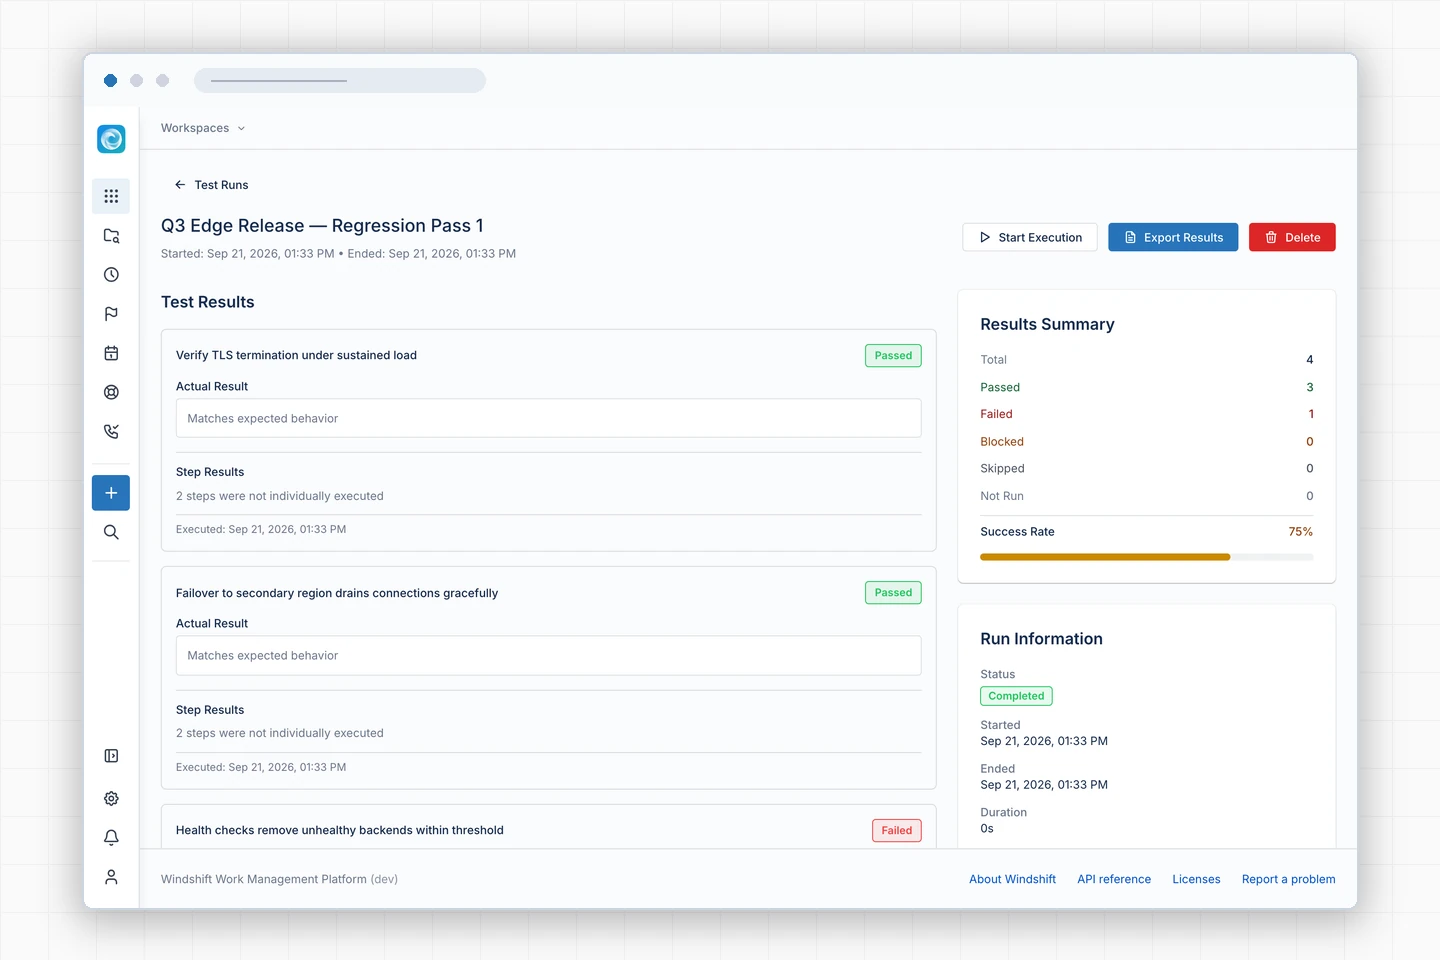Open the folder search icon in sidebar
The image size is (1440, 960).
pos(111,236)
